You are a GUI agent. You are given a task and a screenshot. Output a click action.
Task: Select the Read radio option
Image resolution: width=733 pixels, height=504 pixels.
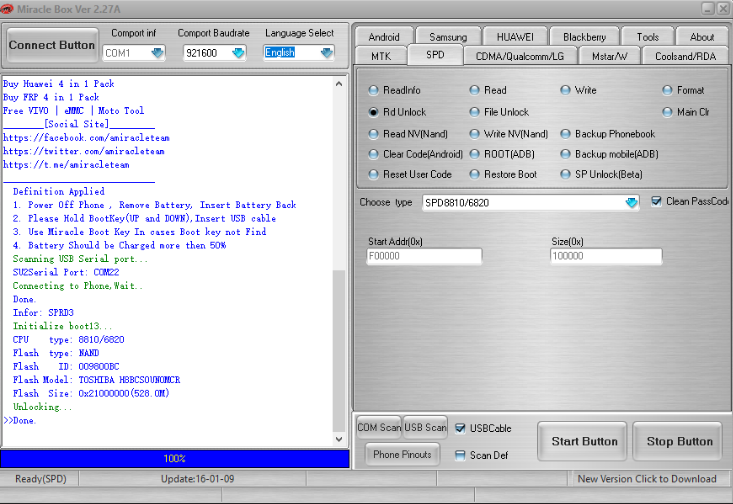tap(488, 90)
